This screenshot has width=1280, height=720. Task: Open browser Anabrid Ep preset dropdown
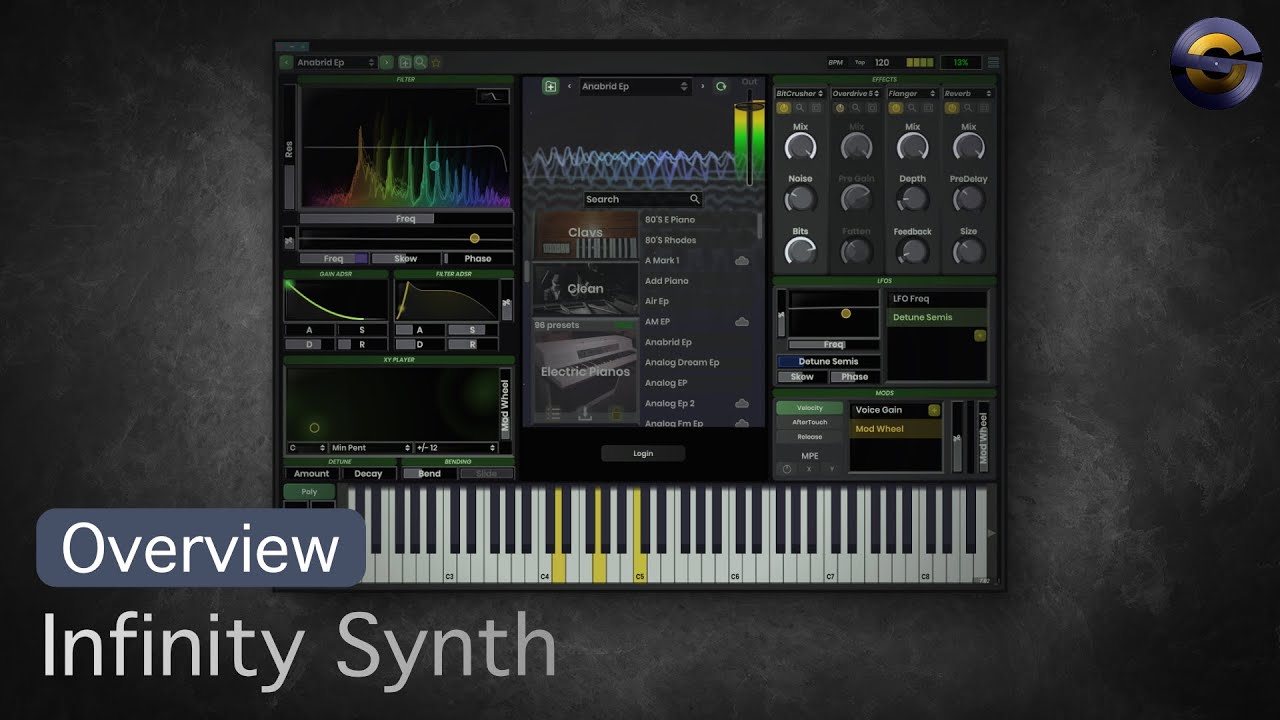coord(636,87)
